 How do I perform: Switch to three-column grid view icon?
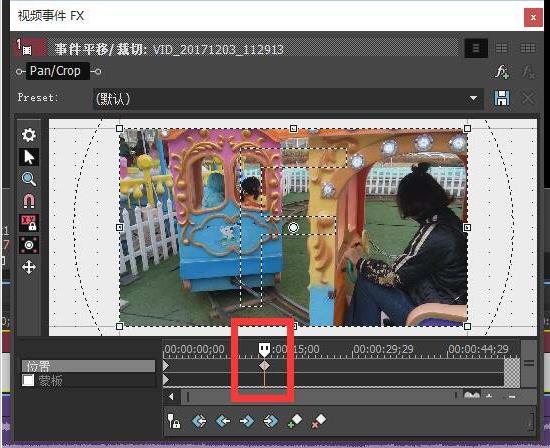[x=528, y=48]
